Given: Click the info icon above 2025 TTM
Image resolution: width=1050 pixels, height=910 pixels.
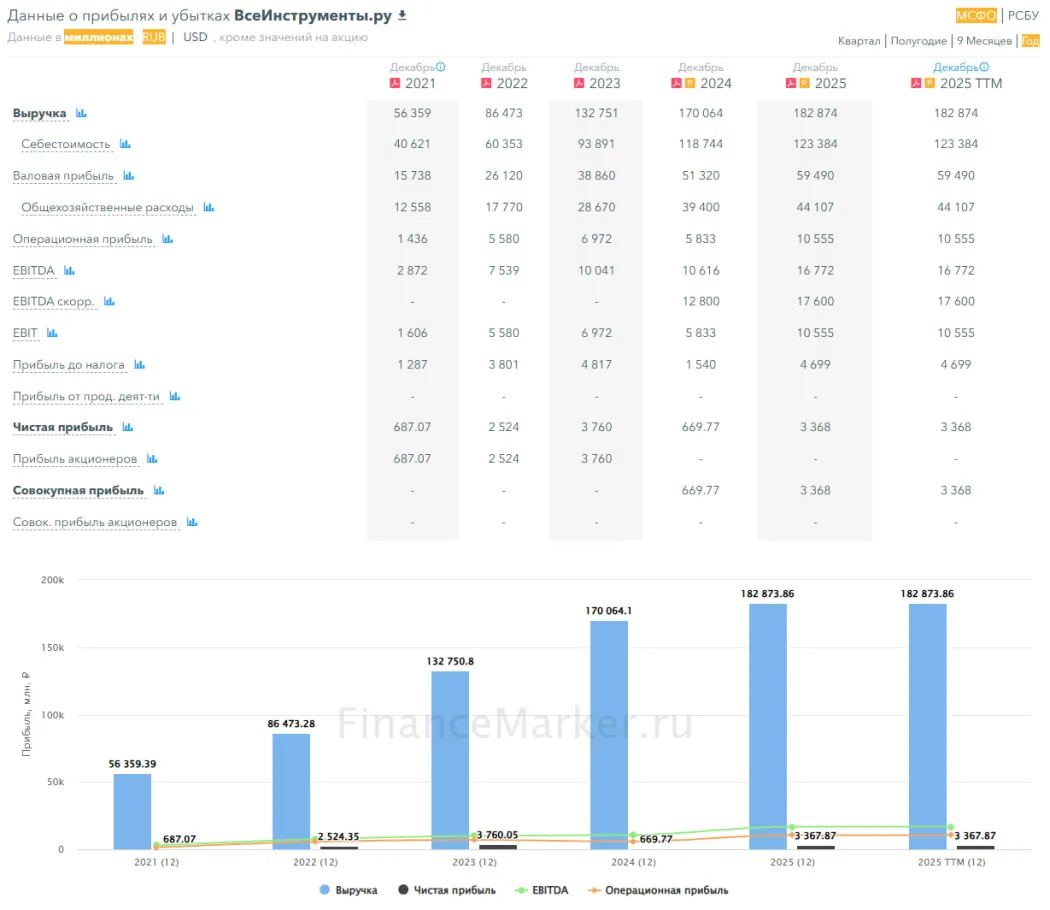Looking at the screenshot, I should pos(984,67).
